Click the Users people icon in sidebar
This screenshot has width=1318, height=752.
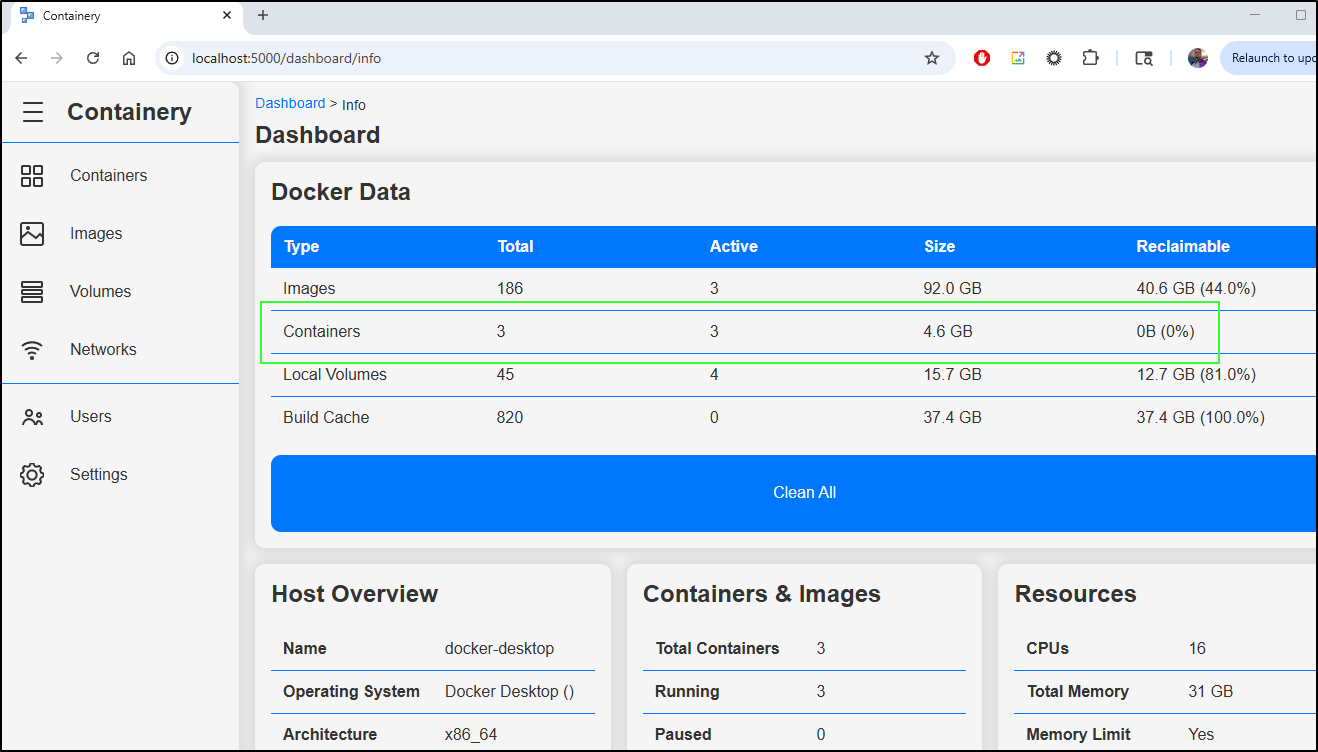(x=32, y=417)
